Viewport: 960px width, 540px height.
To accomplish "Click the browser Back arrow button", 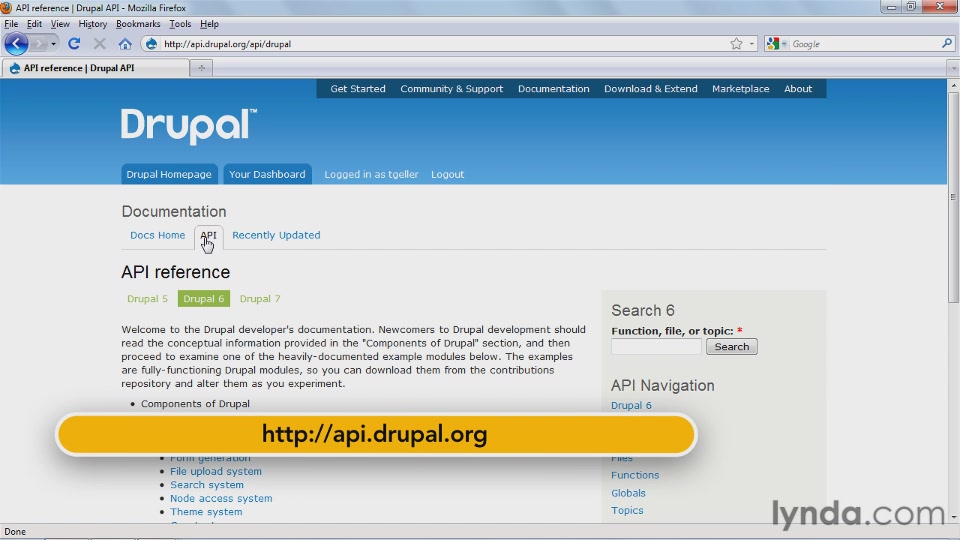I will coord(16,44).
